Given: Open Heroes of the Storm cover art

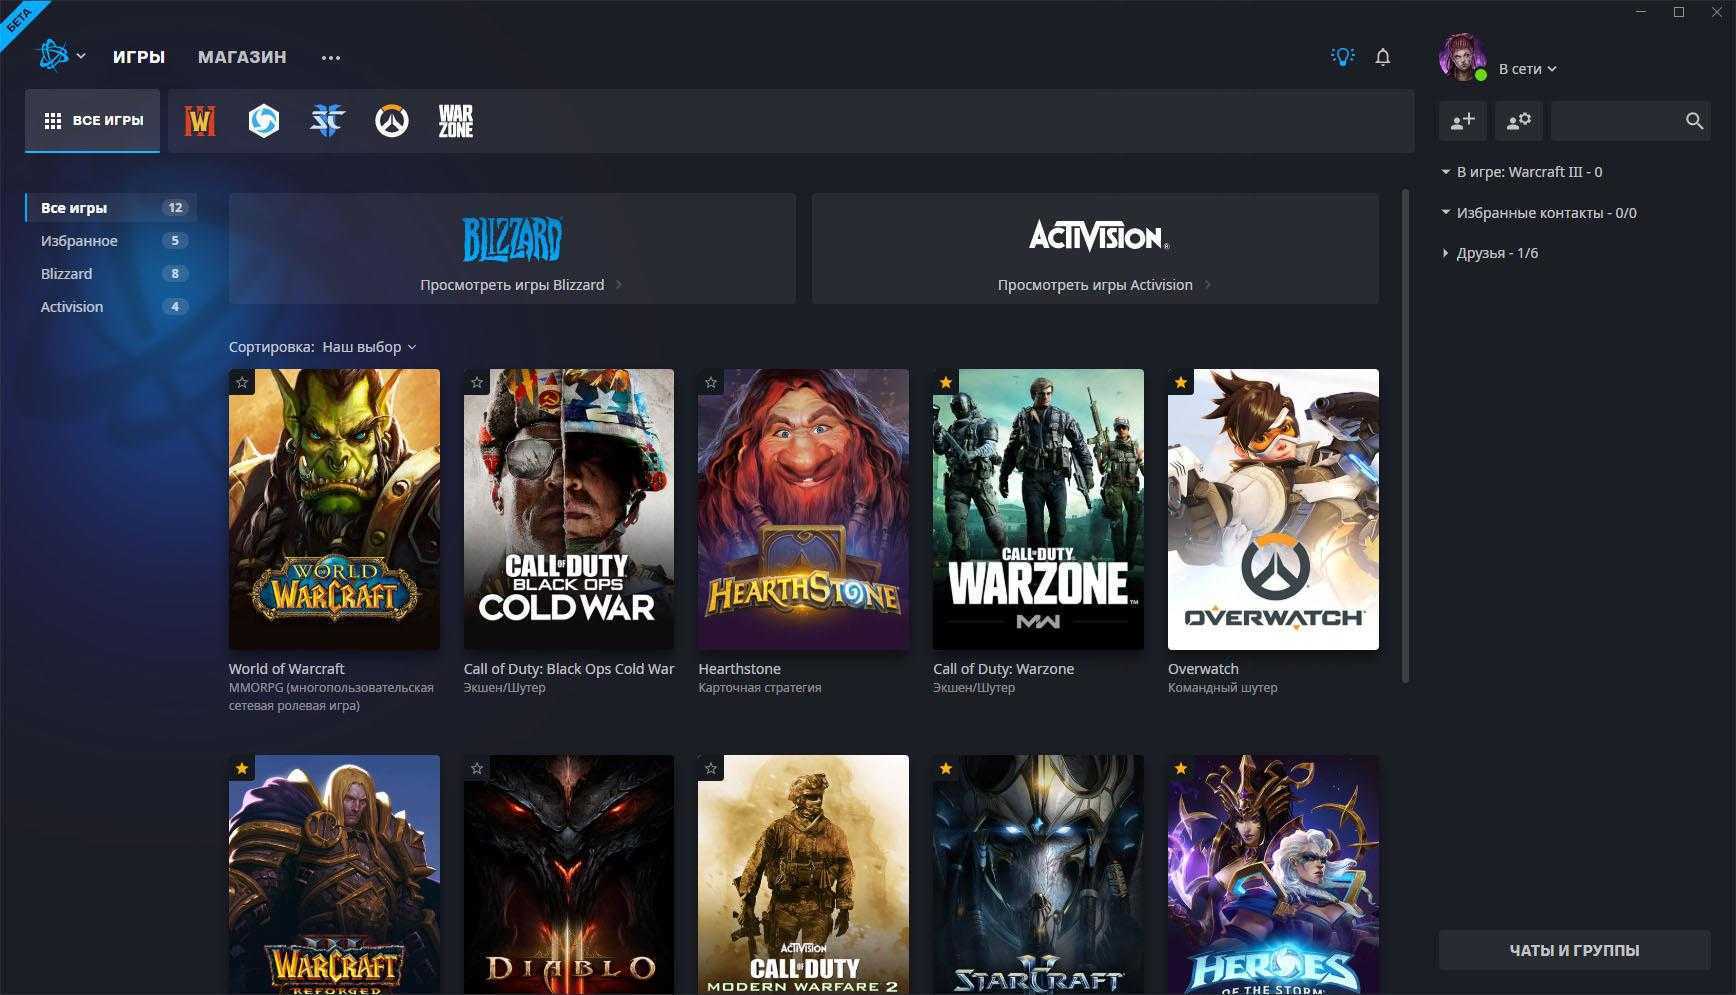Looking at the screenshot, I should pyautogui.click(x=1273, y=875).
